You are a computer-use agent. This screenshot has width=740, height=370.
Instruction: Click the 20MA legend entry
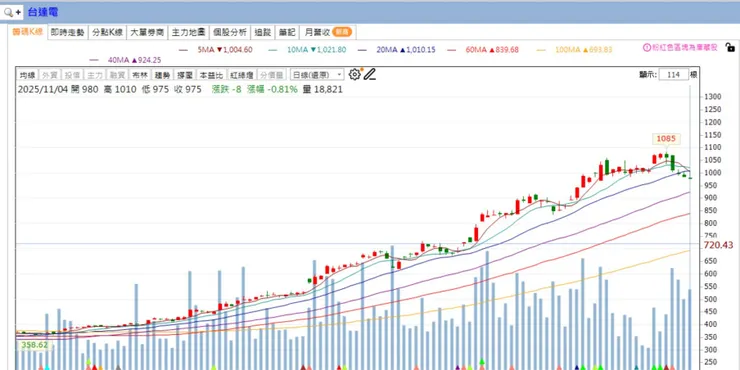coord(396,50)
